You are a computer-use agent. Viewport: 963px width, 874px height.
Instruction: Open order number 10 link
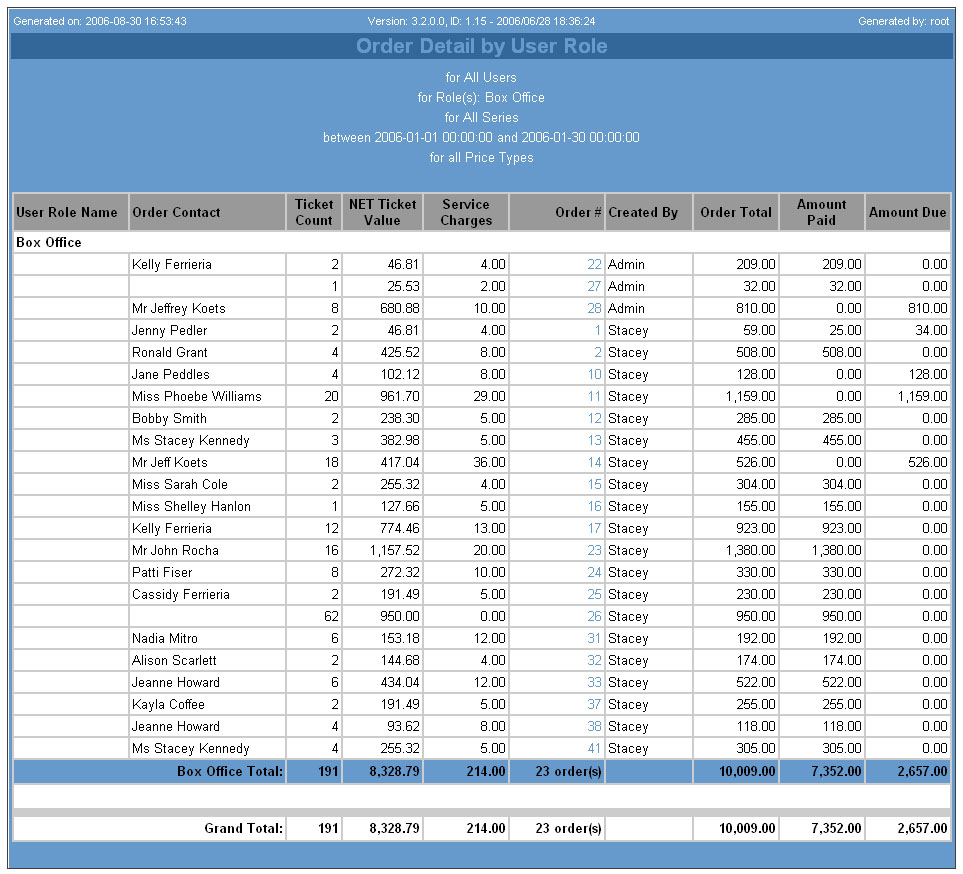[594, 375]
